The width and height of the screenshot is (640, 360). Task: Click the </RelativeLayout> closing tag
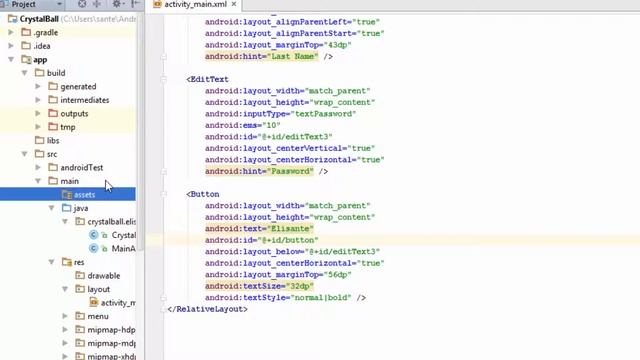click(x=207, y=309)
